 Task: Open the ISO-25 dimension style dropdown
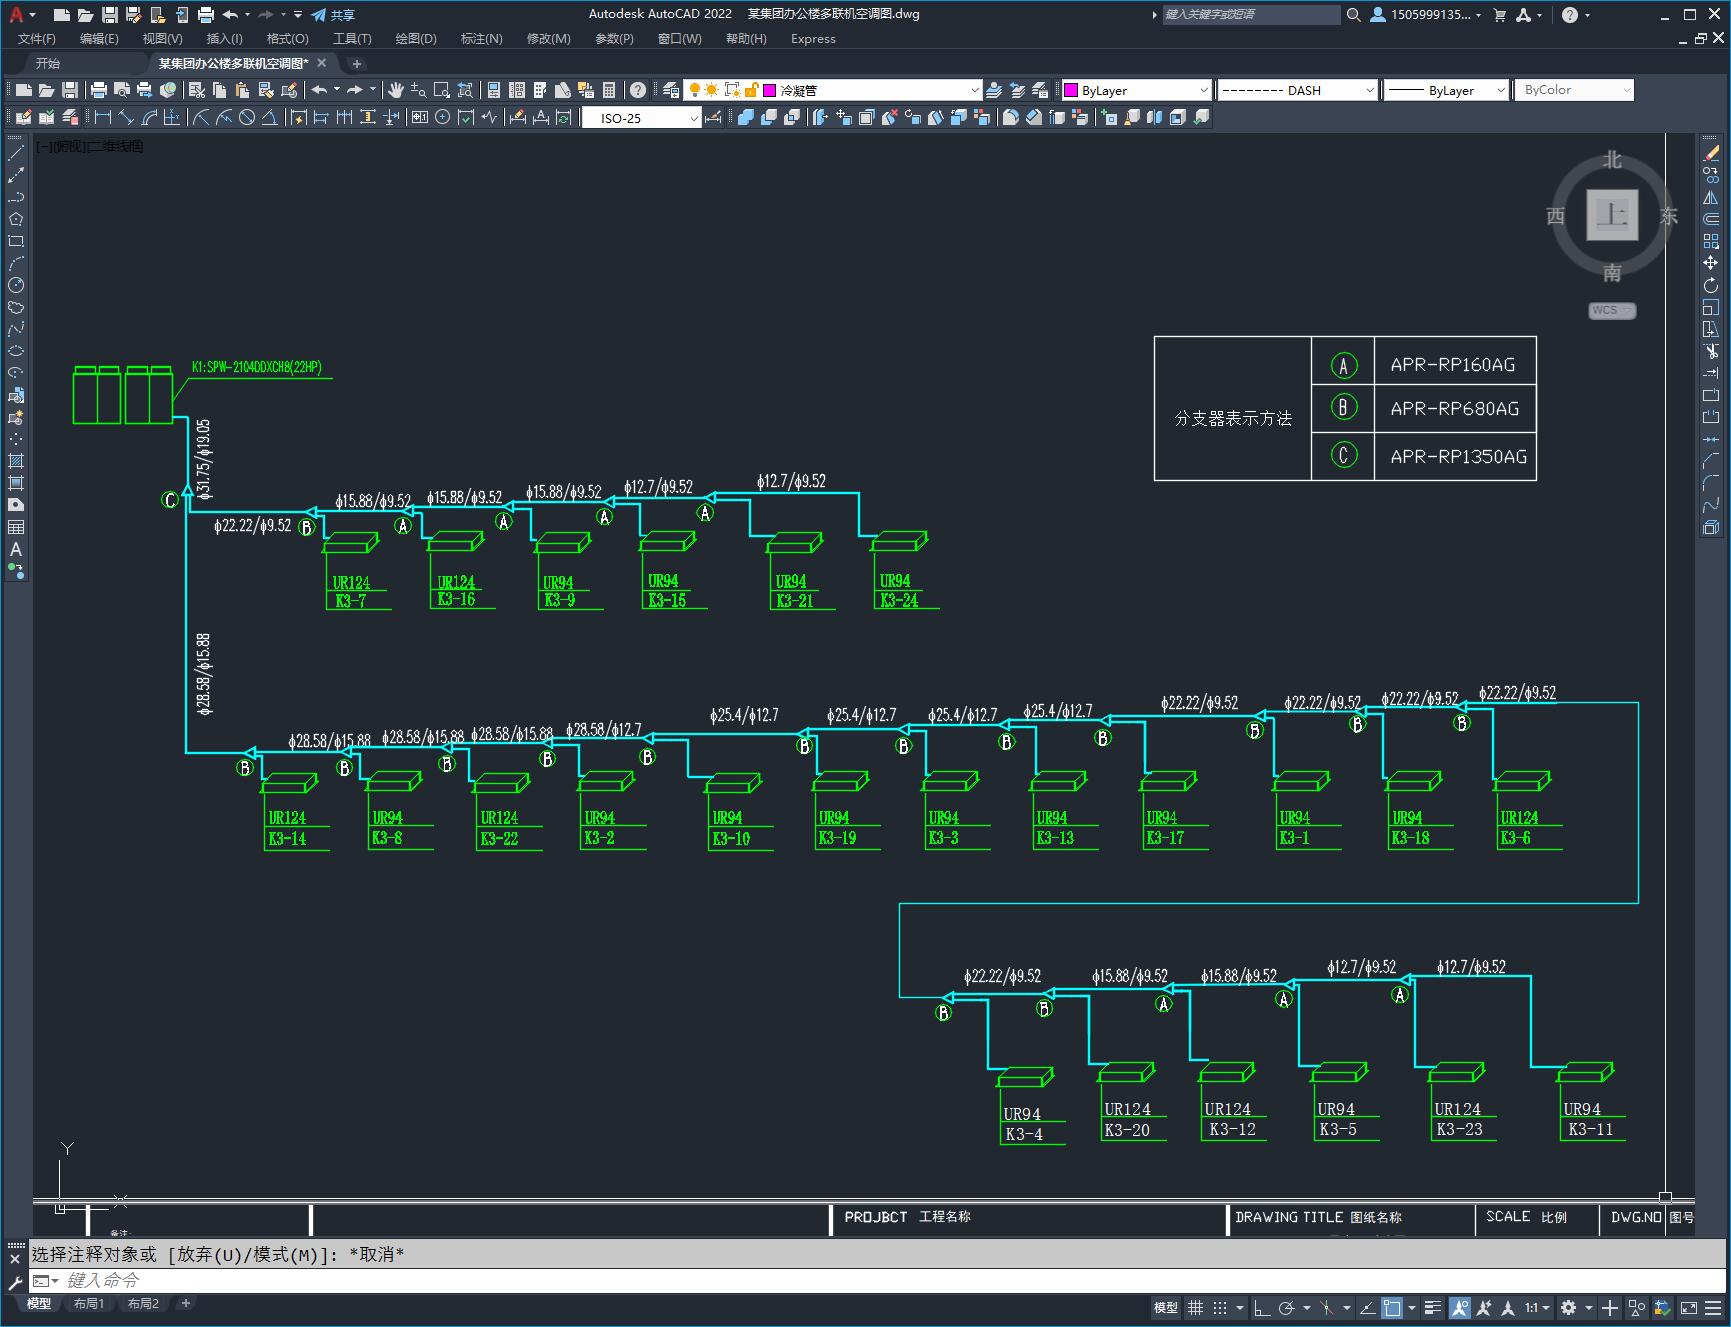click(x=694, y=118)
